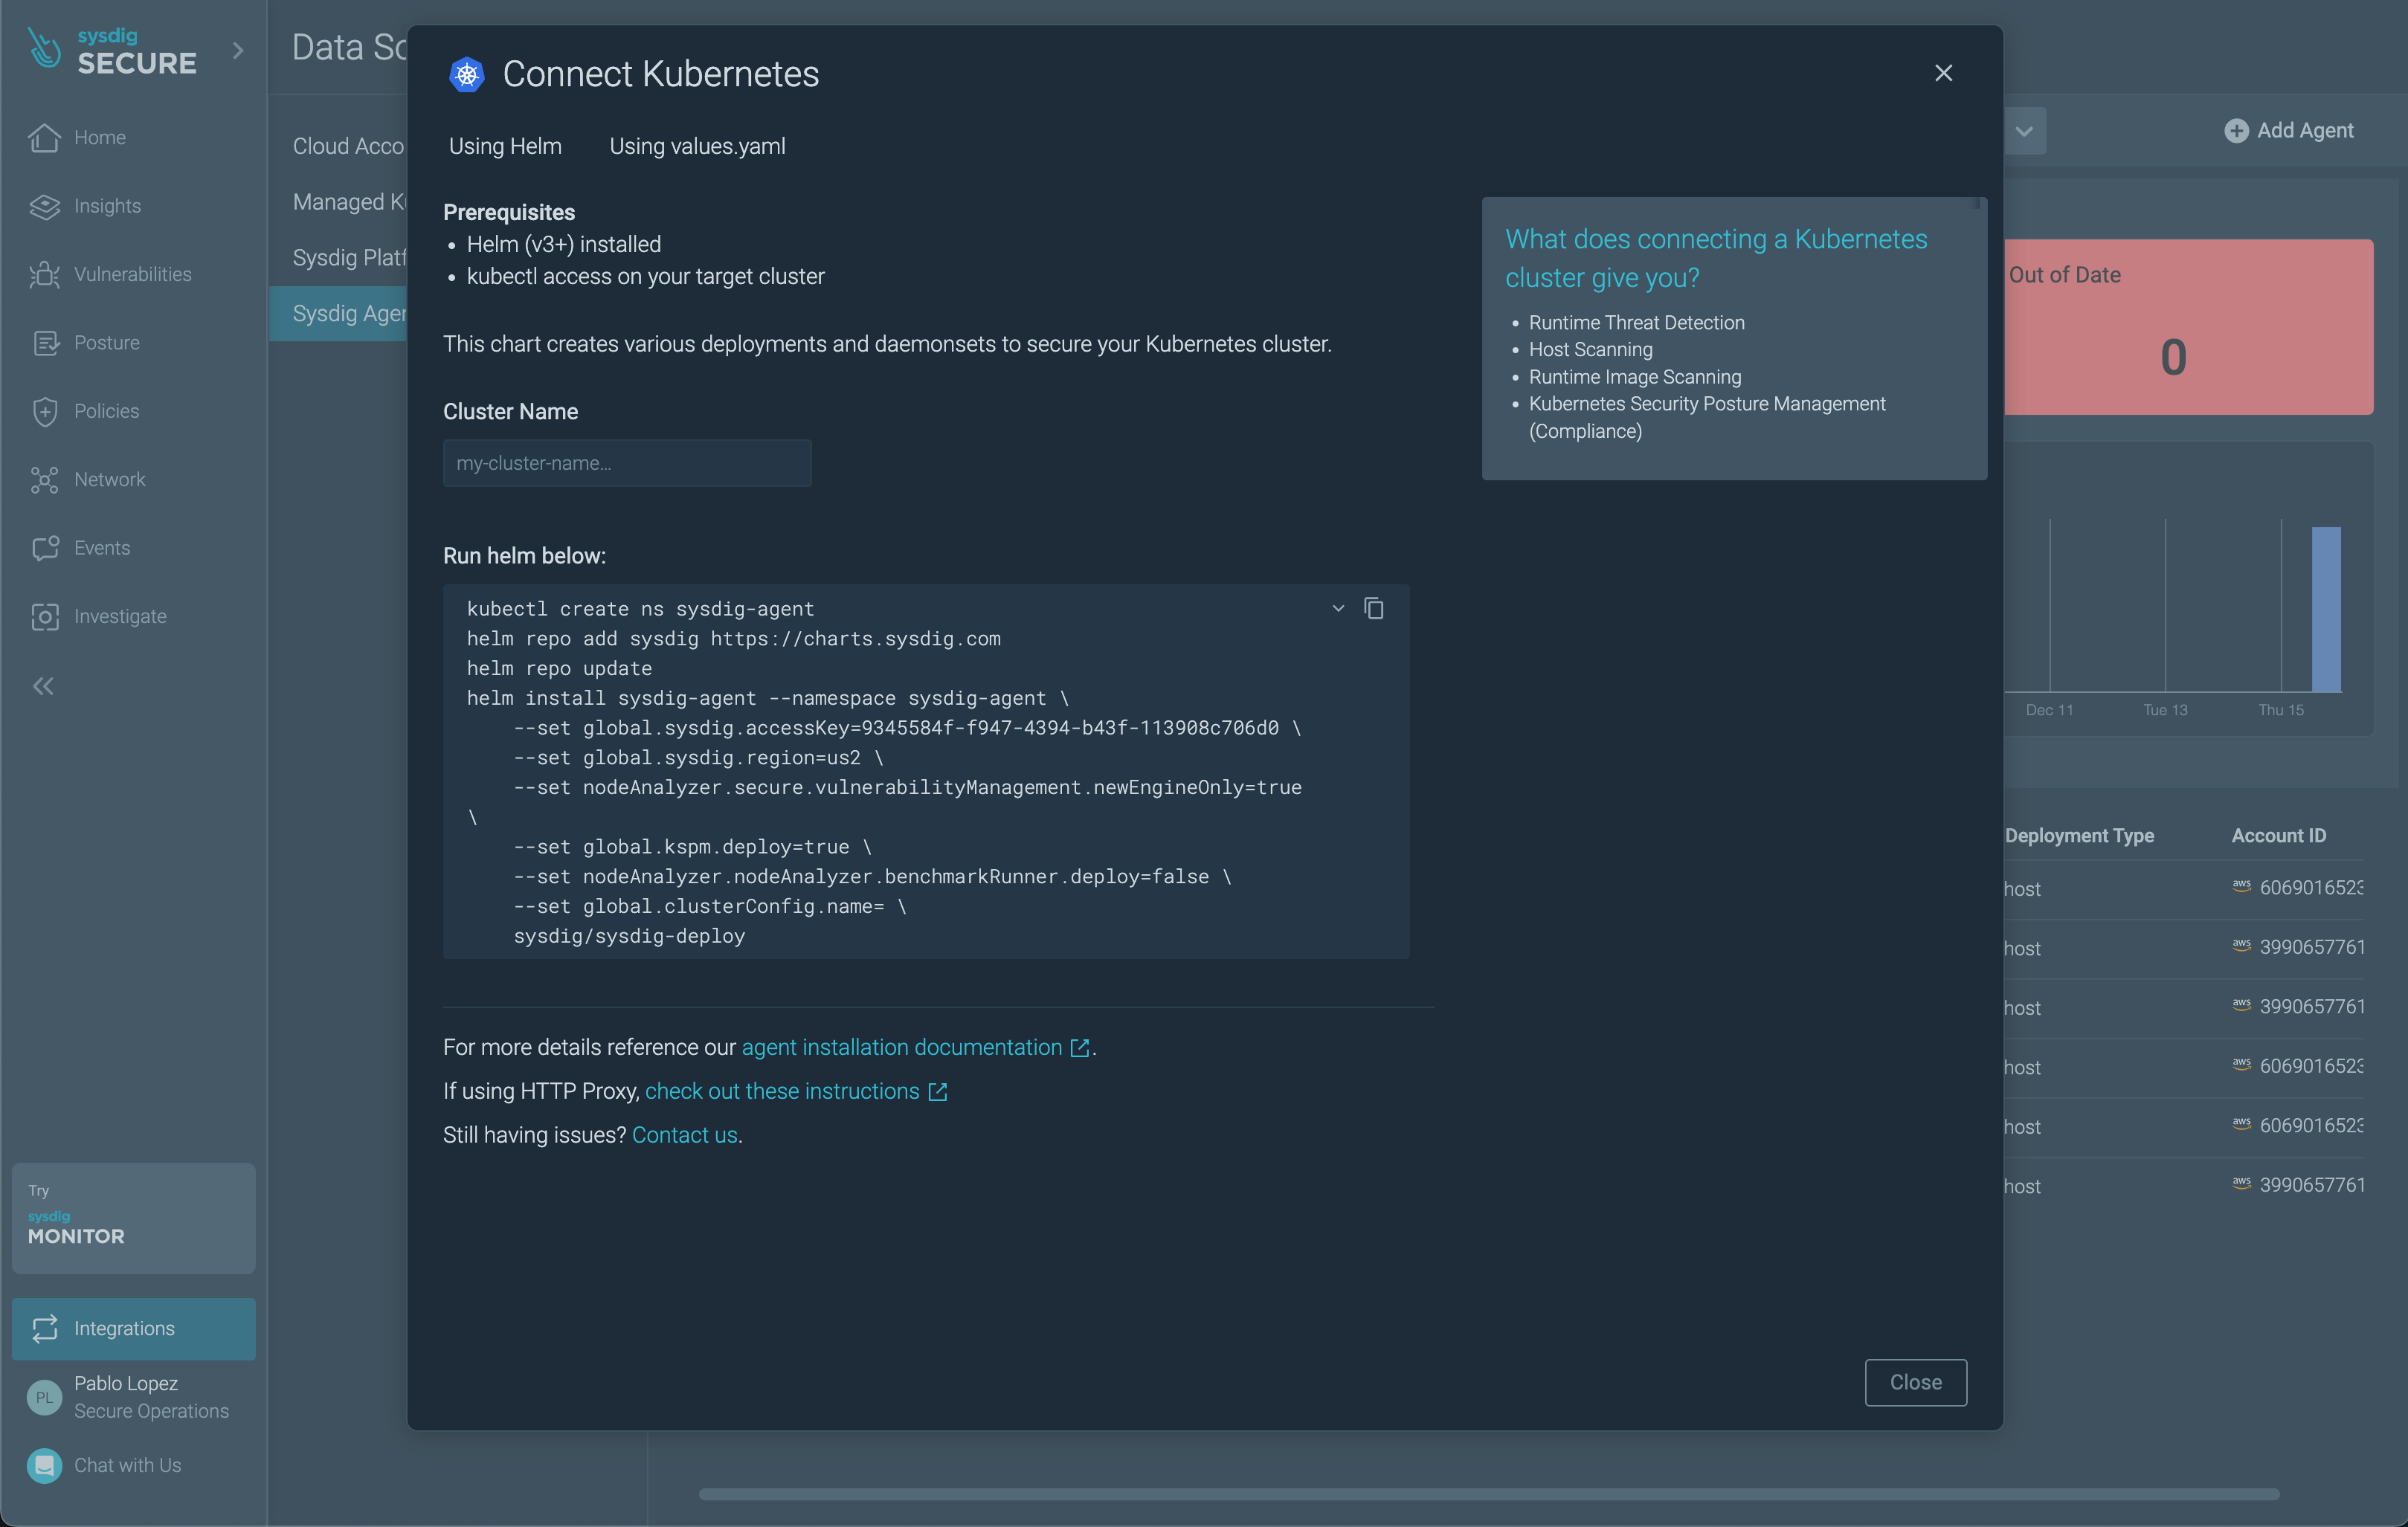Sort by Account ID column header
This screenshot has width=2408, height=1527.
[2278, 835]
